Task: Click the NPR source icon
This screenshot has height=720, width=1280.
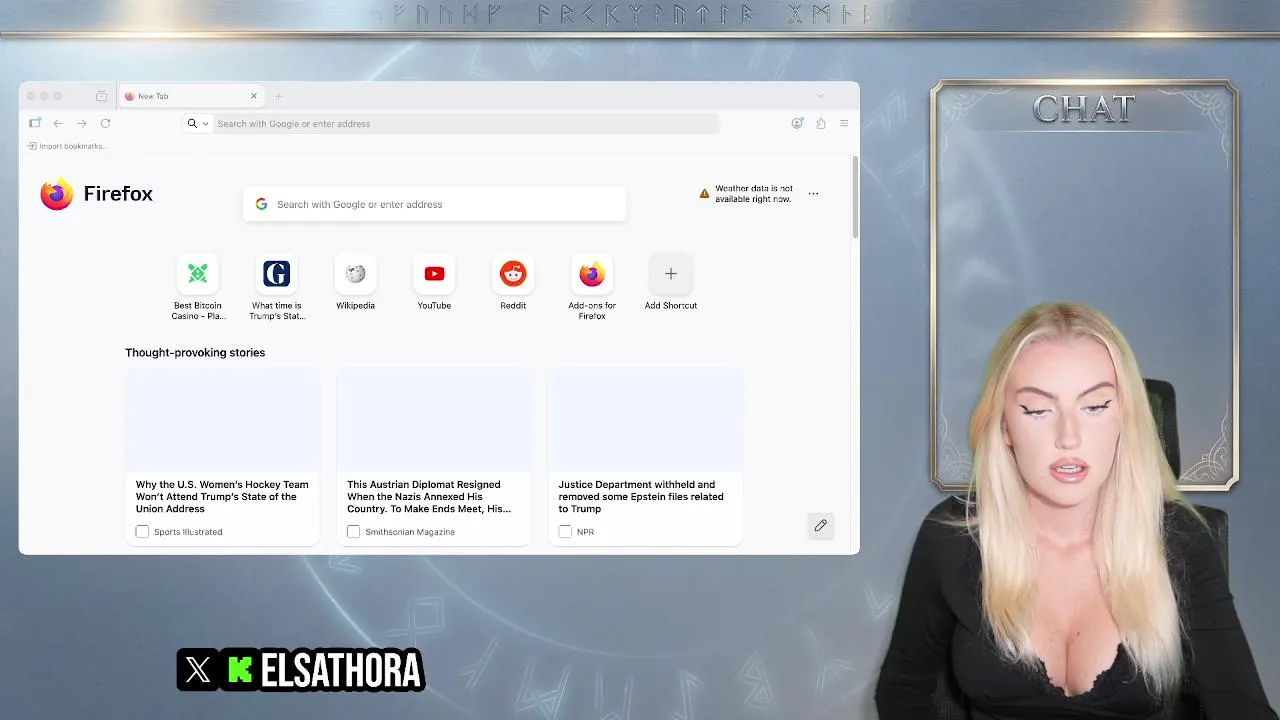Action: coord(565,532)
